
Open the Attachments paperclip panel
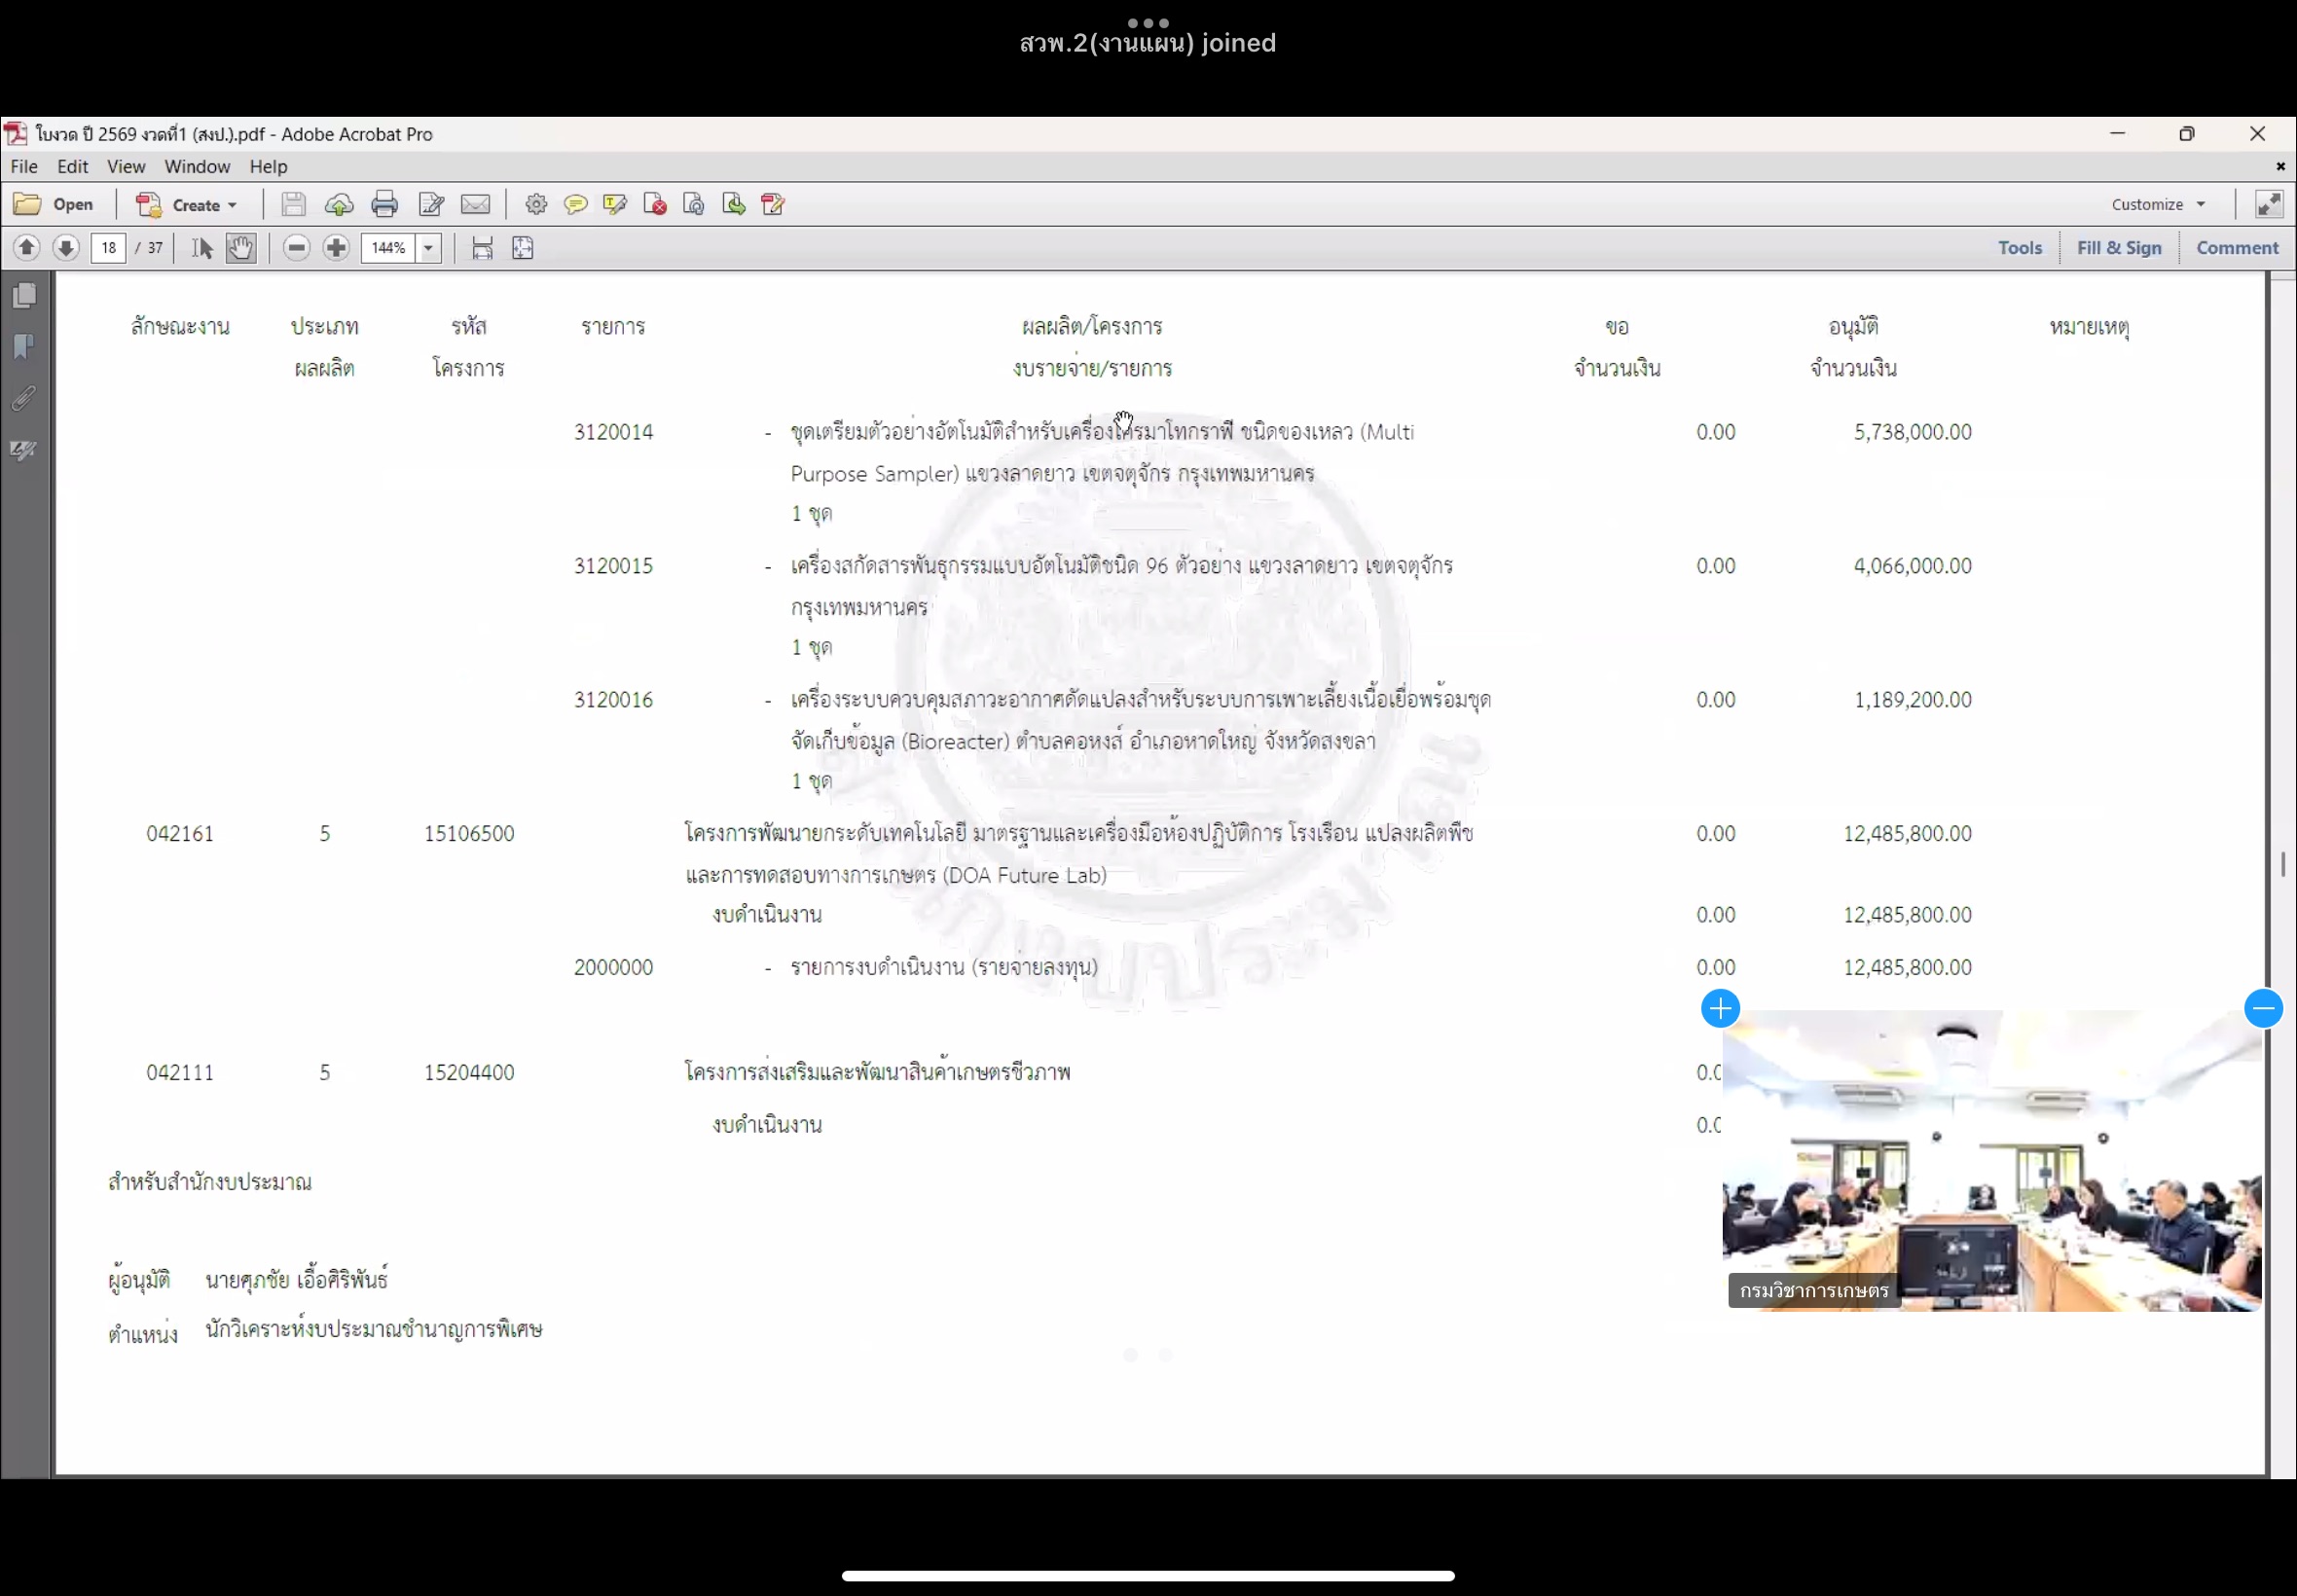[25, 399]
